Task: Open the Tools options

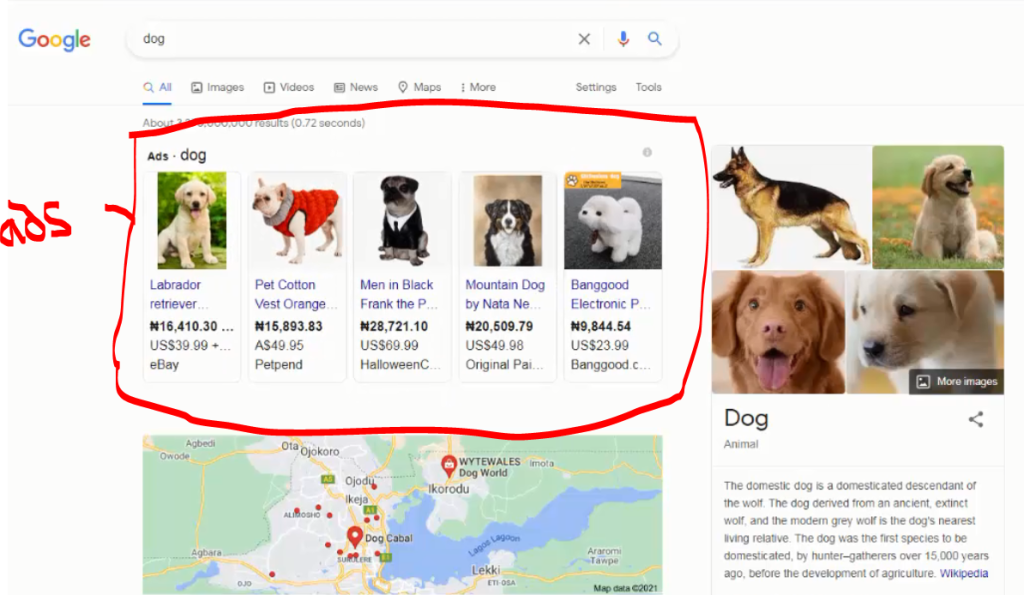Action: 648,87
